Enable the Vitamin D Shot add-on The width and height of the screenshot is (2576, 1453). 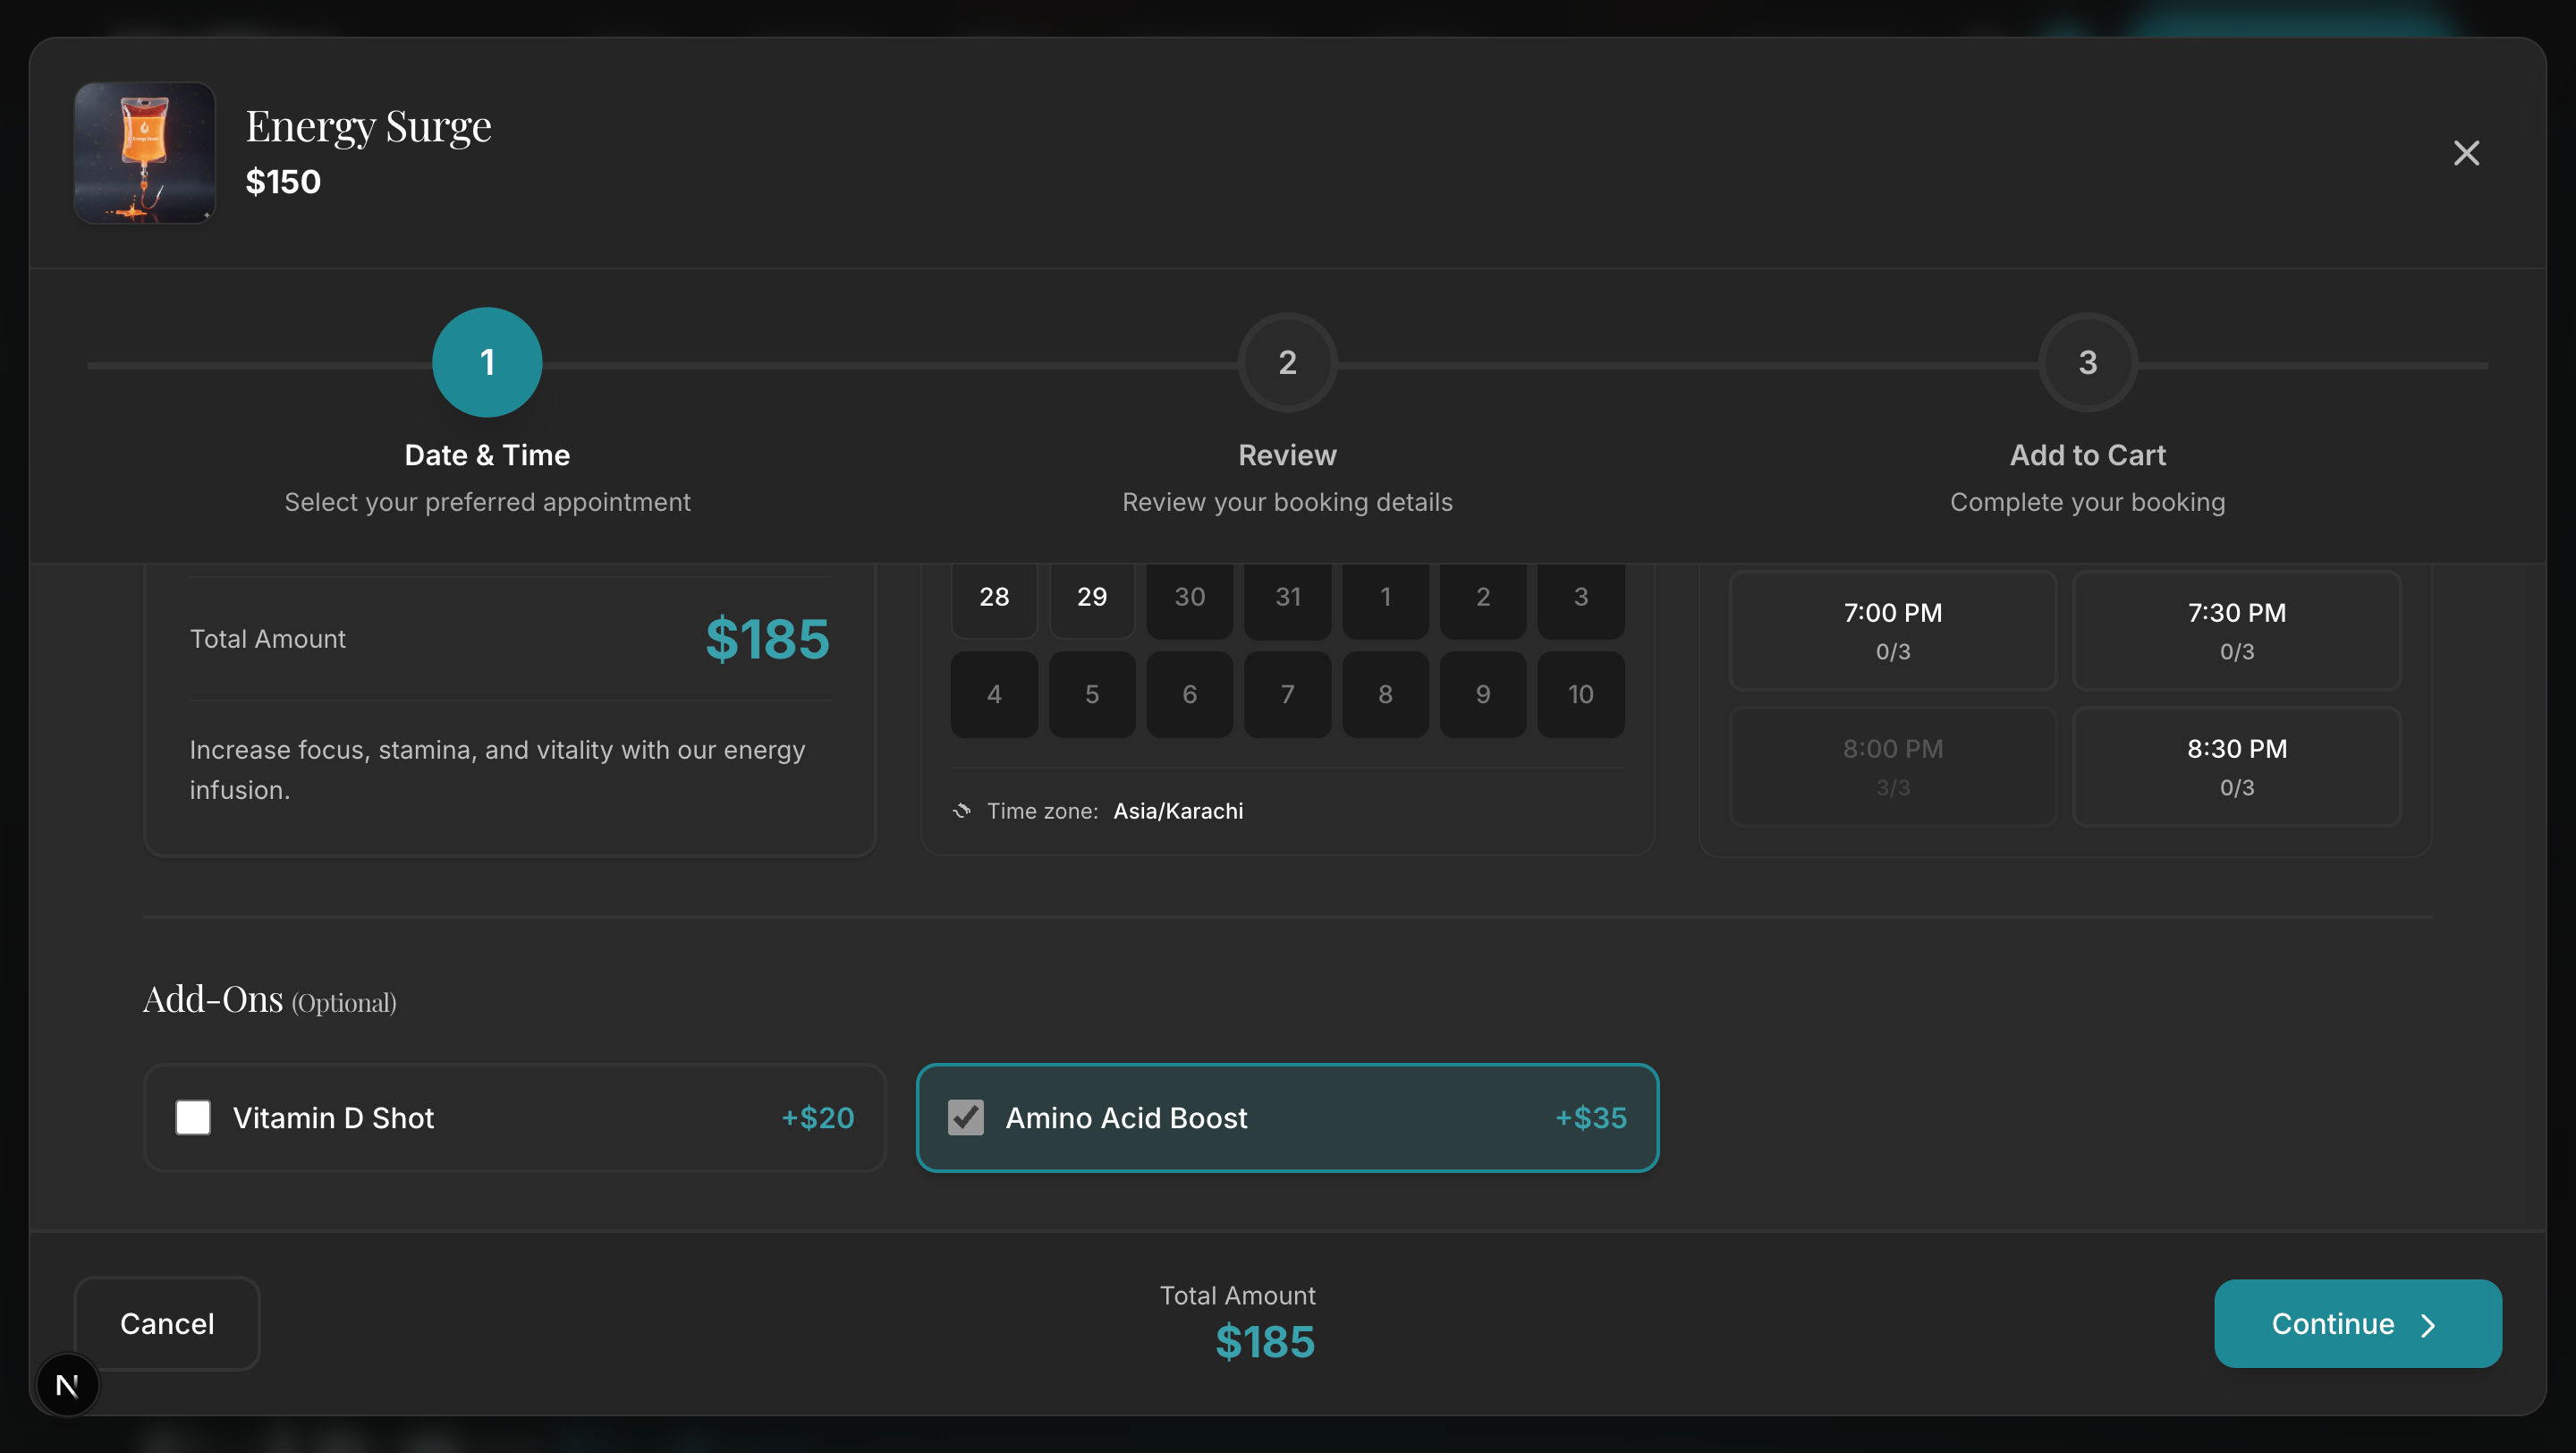(194, 1118)
